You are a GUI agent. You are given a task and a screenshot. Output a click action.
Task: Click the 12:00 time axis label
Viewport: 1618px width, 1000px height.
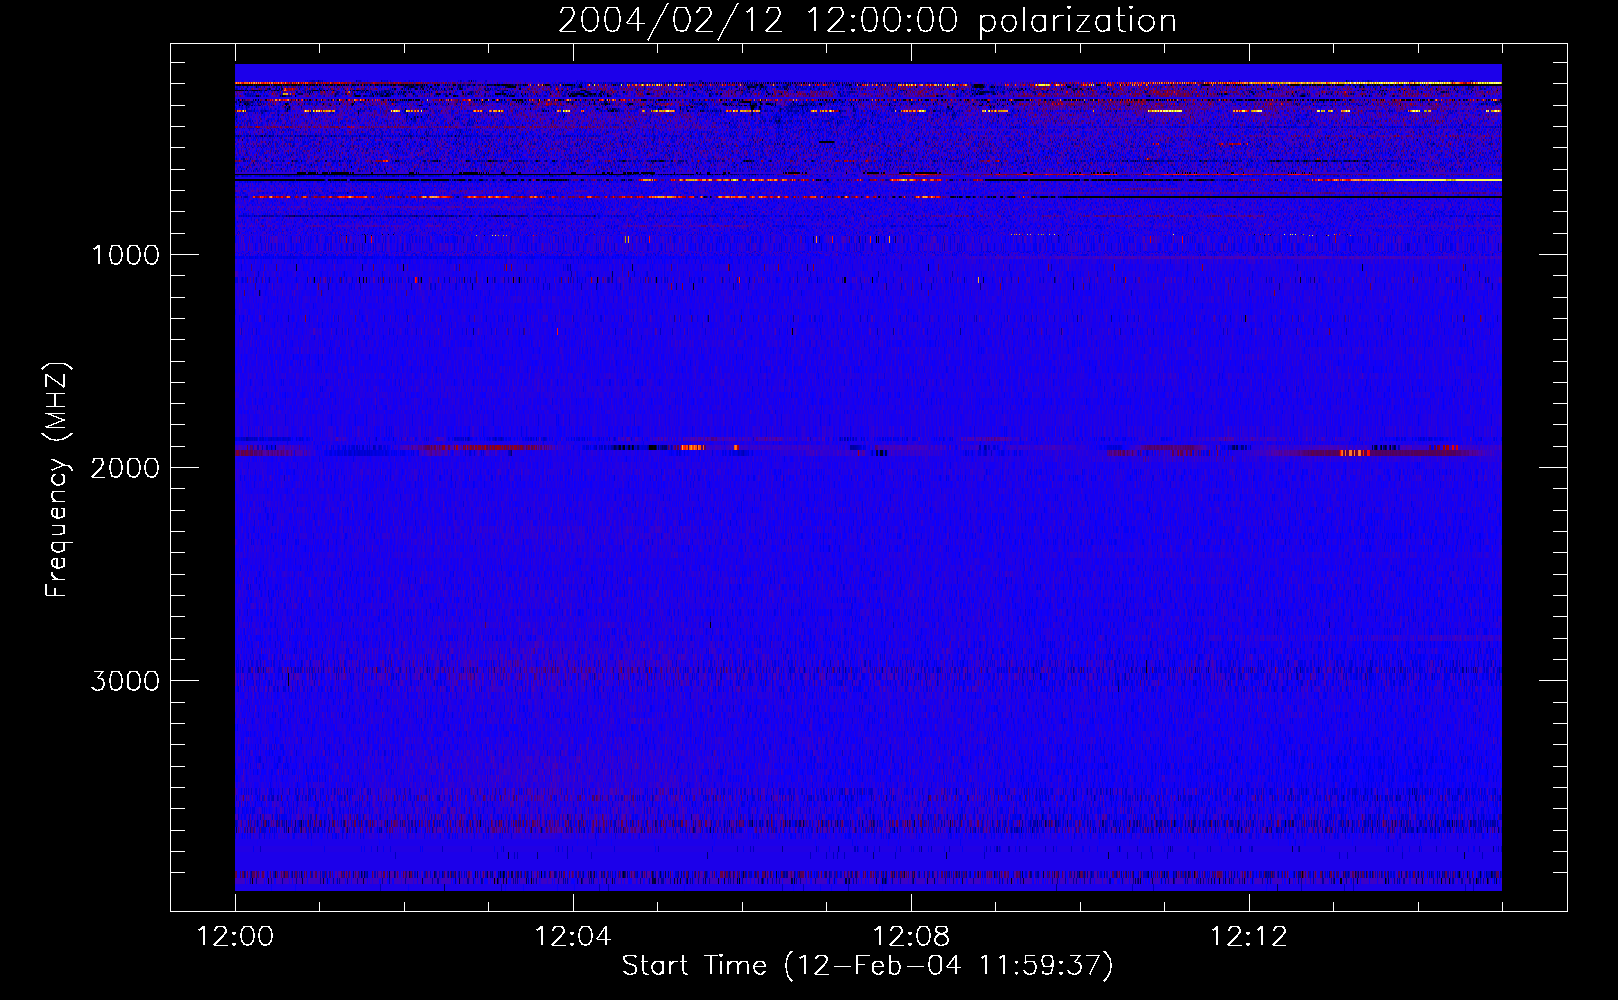coord(235,937)
